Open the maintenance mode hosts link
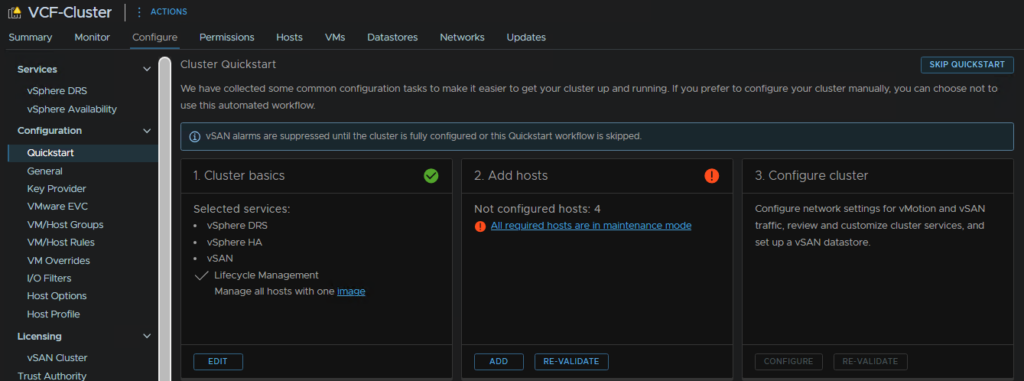The width and height of the screenshot is (1024, 381). 591,225
